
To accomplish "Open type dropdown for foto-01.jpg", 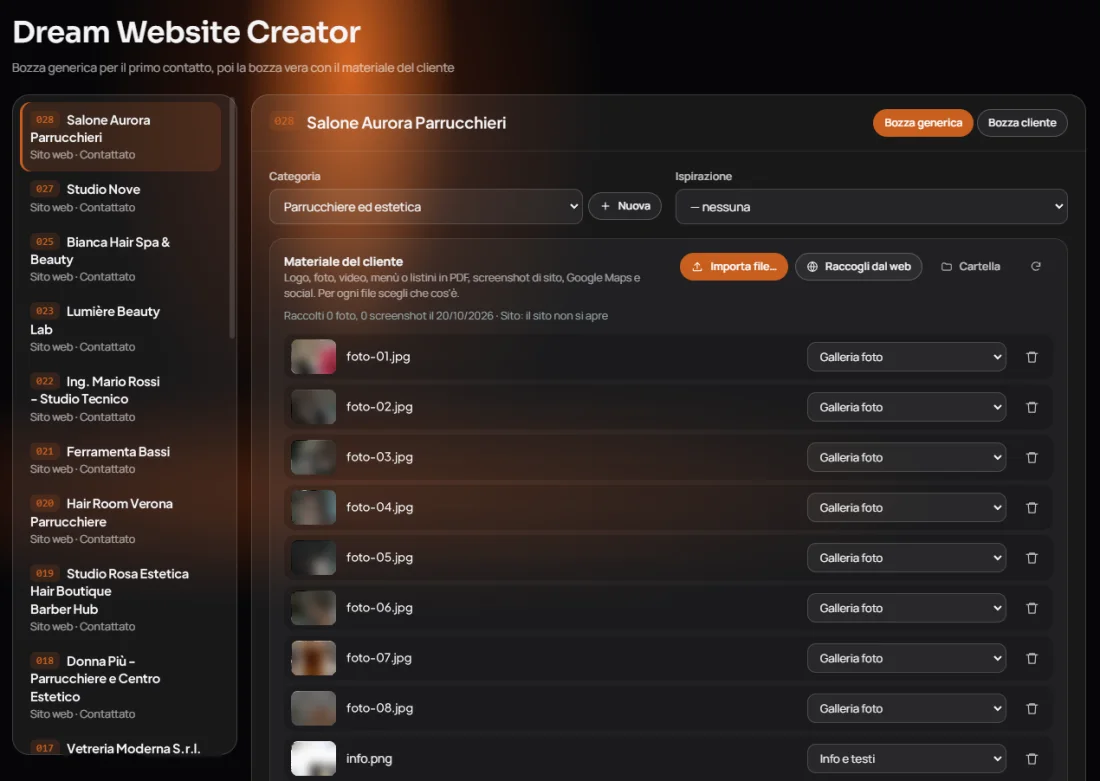I will pos(906,357).
